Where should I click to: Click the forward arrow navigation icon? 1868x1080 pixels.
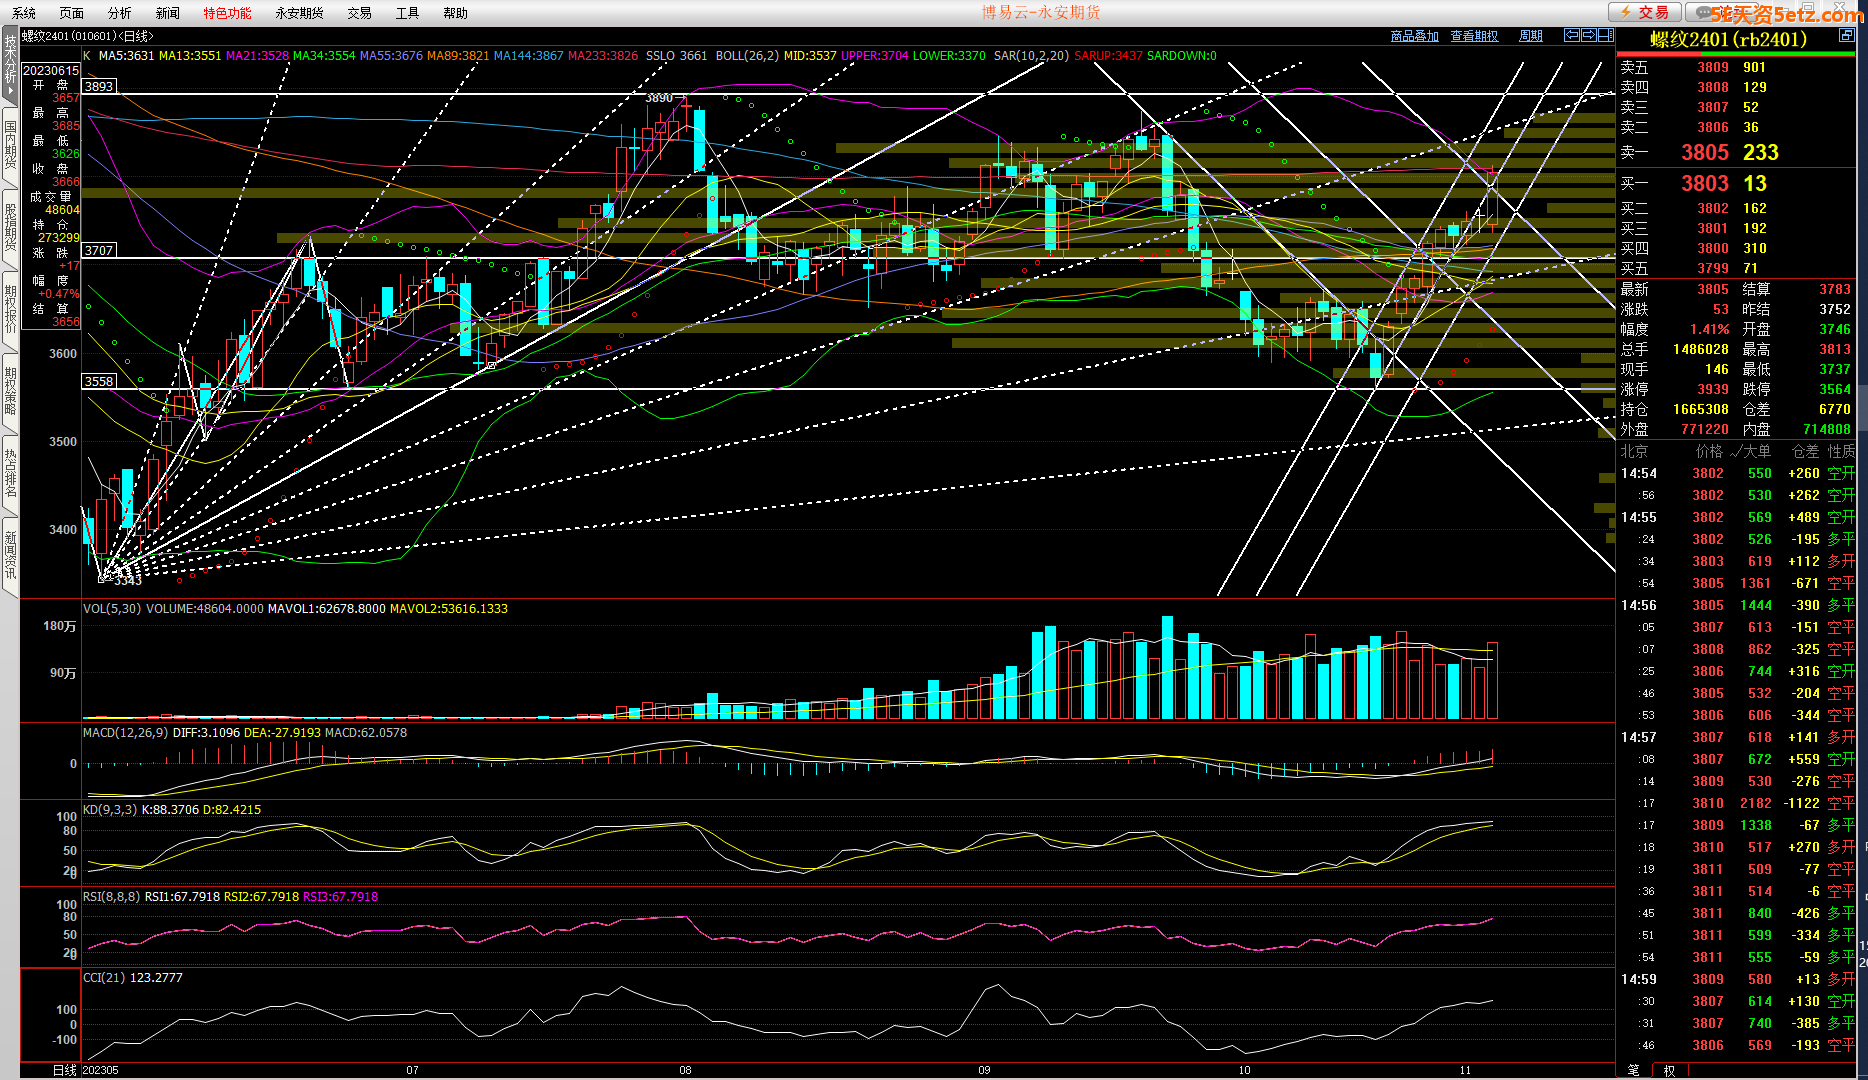1588,35
